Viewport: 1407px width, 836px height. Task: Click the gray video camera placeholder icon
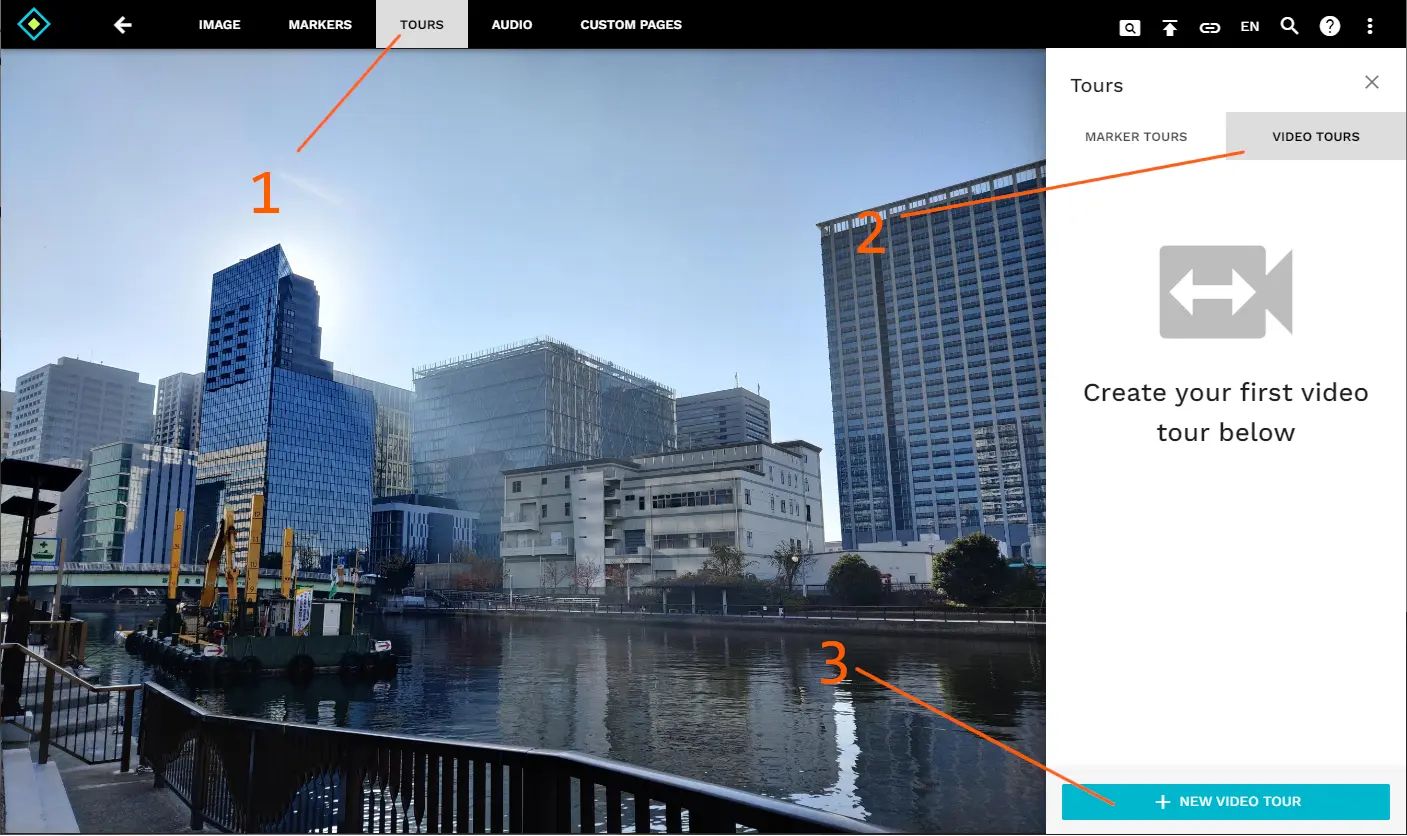(x=1225, y=291)
